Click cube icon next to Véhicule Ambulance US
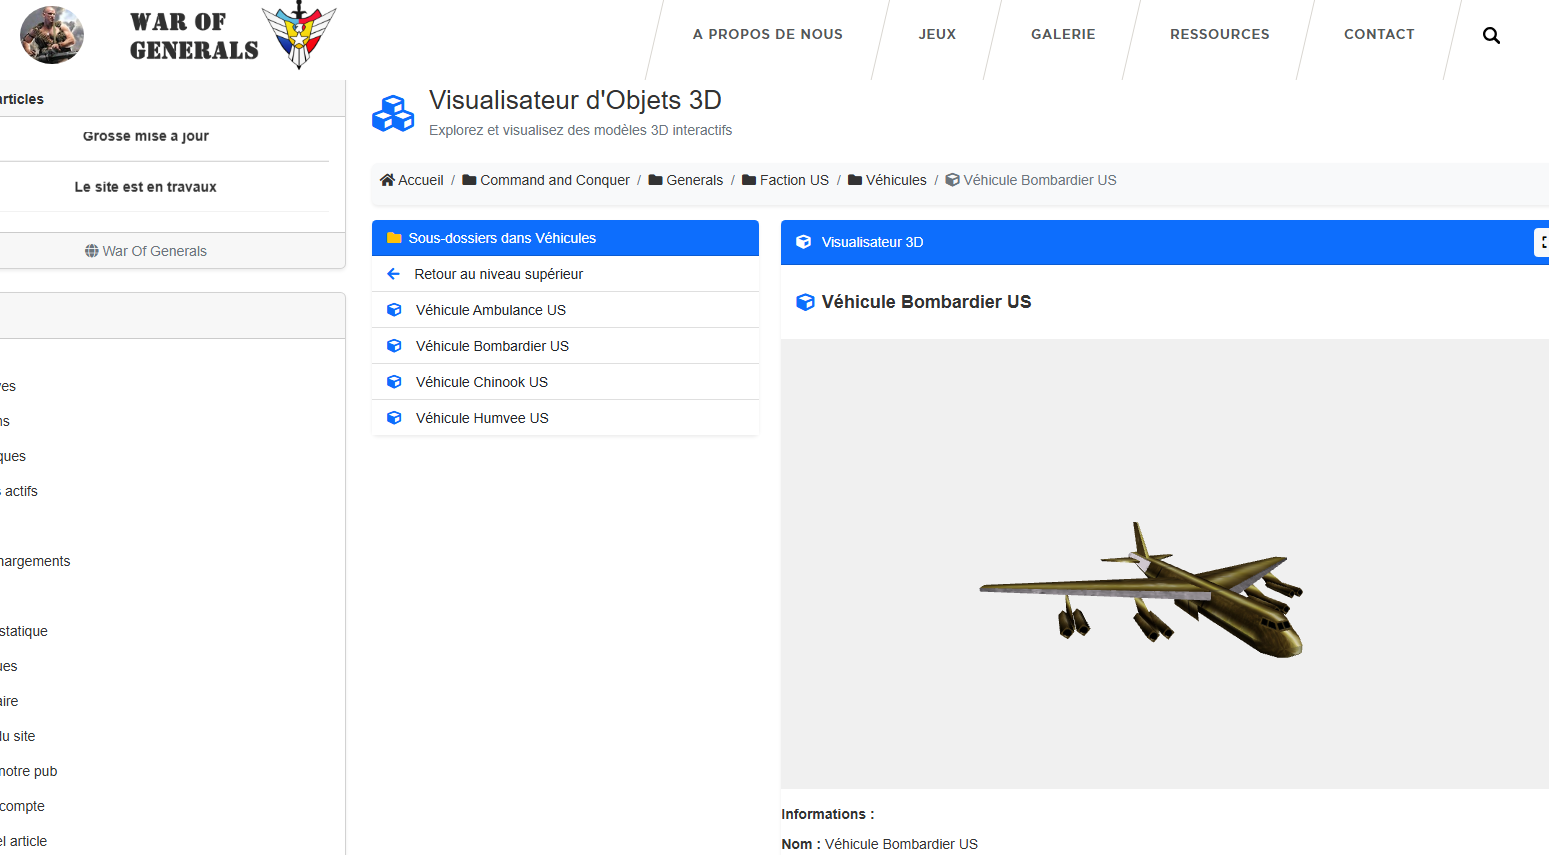 (394, 310)
